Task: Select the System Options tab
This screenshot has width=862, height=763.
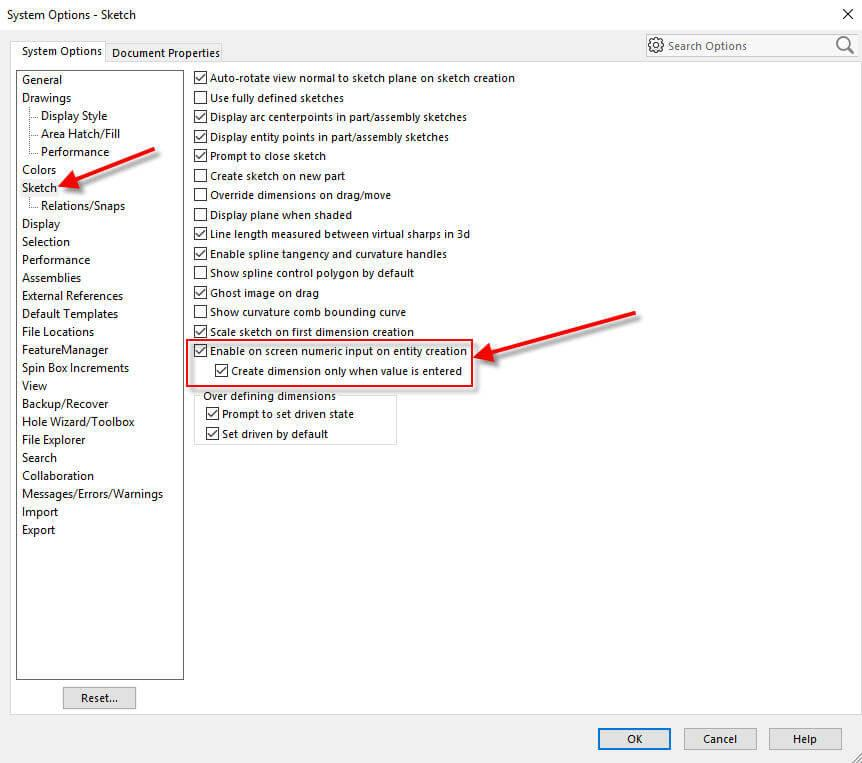Action: [62, 51]
